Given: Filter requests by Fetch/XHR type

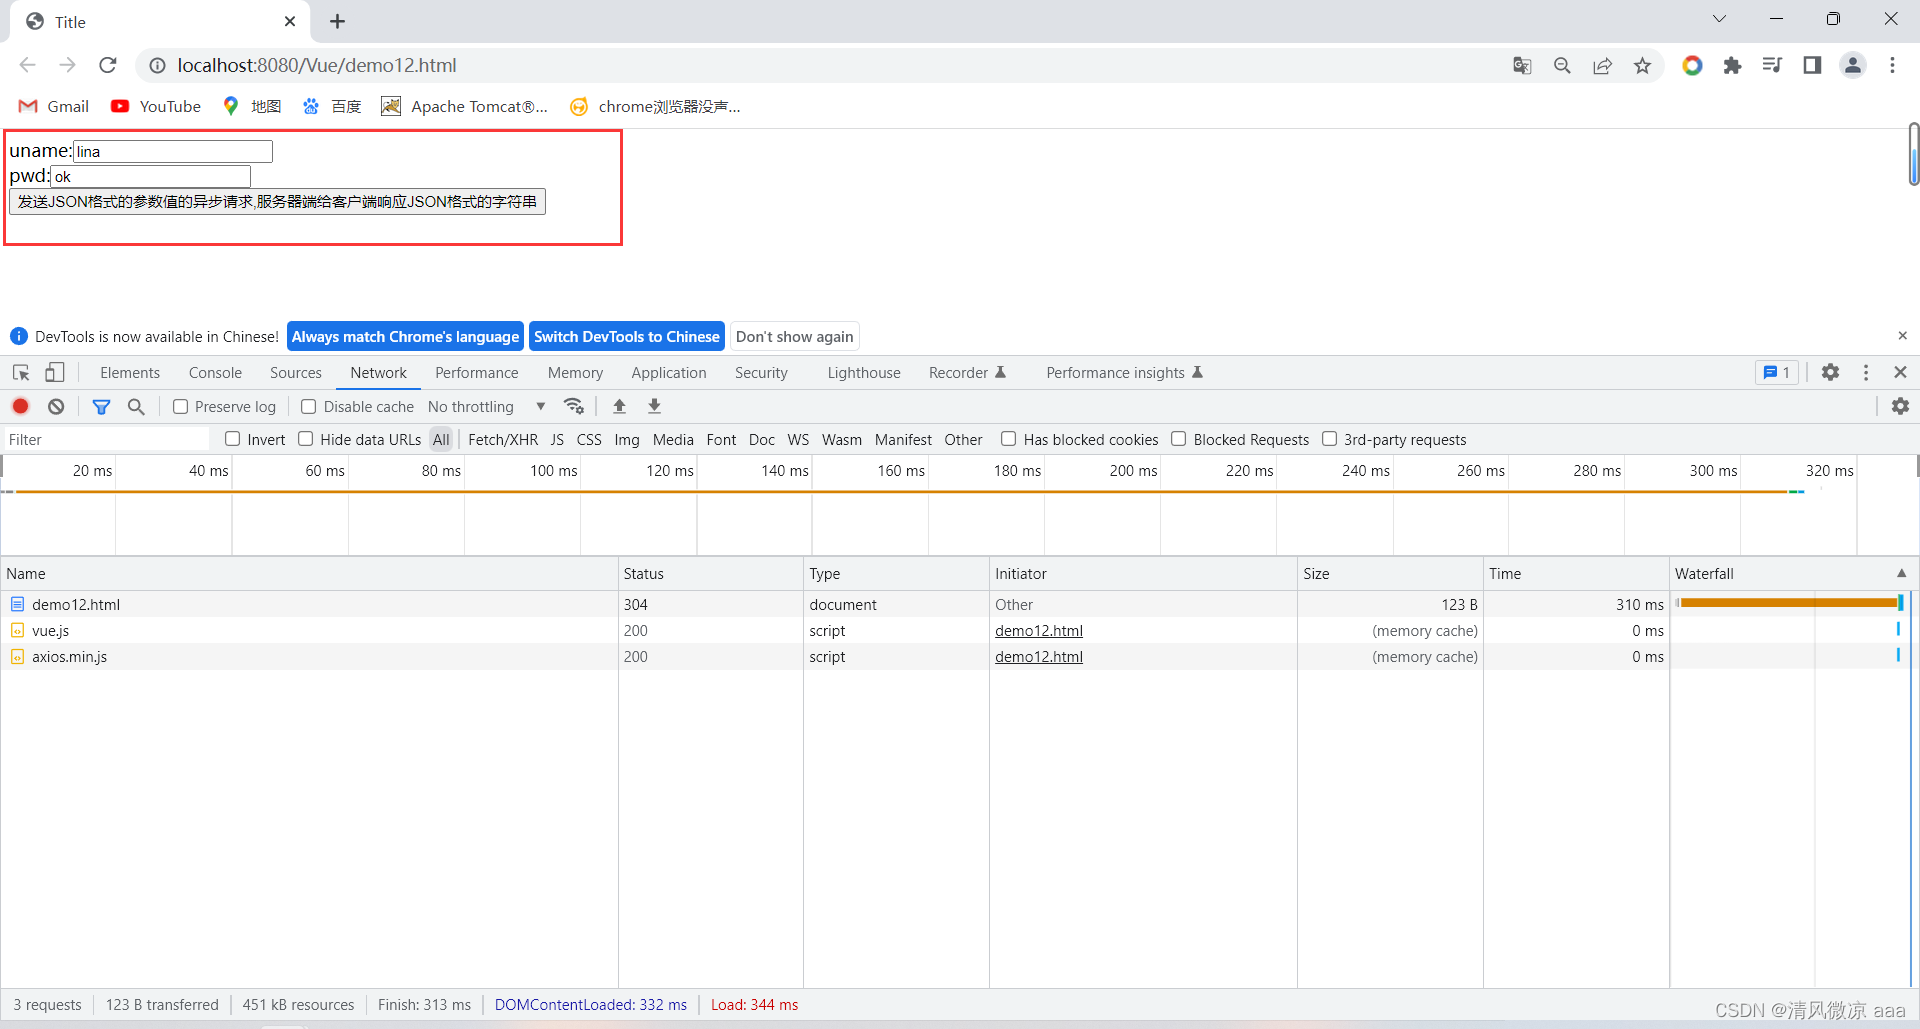Looking at the screenshot, I should (x=503, y=439).
